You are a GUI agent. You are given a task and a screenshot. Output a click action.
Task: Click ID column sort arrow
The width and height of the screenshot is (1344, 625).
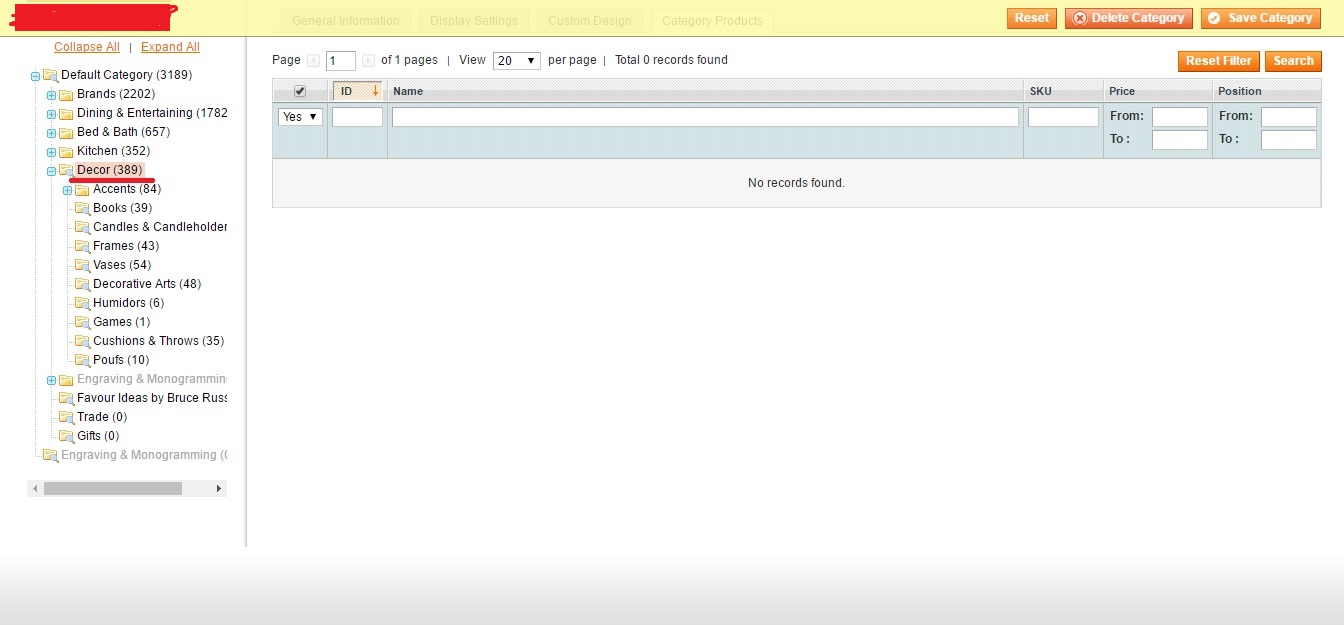pos(375,91)
